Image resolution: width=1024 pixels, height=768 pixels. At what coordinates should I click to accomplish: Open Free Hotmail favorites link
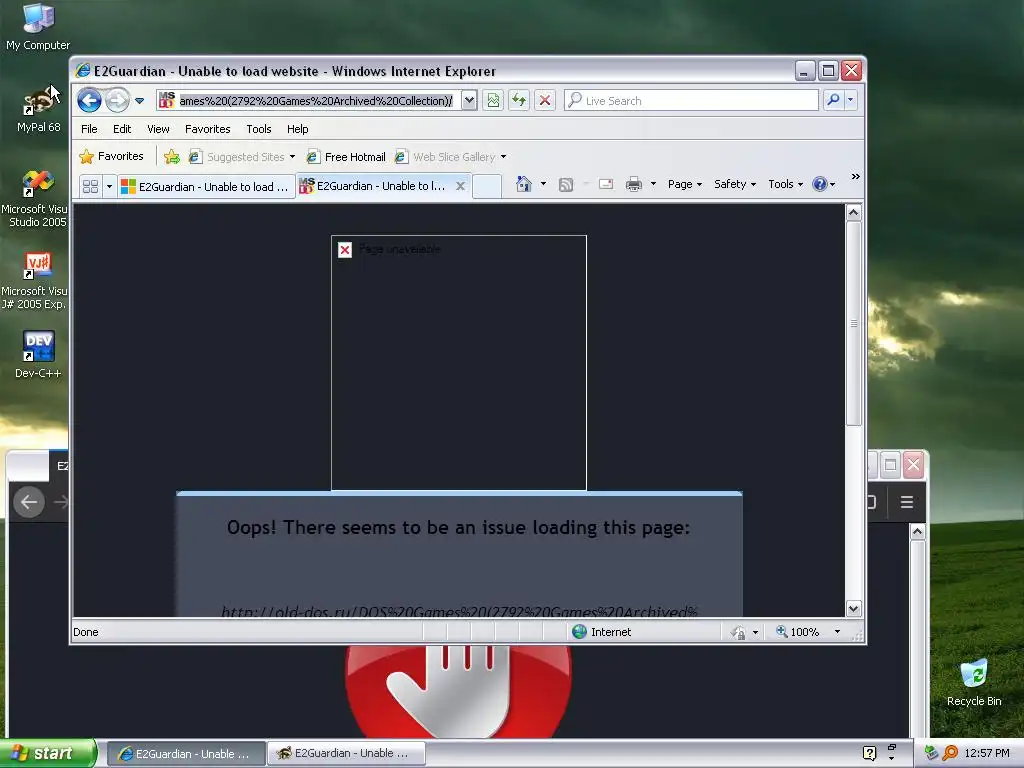346,157
